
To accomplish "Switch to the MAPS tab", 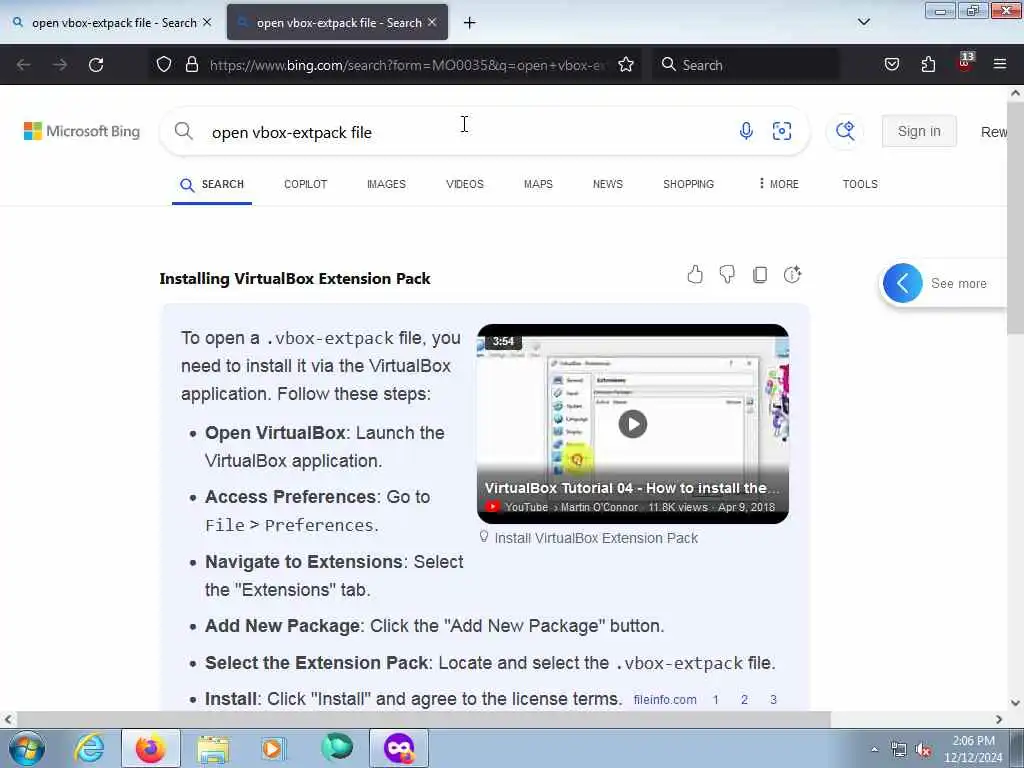I will coord(538,184).
